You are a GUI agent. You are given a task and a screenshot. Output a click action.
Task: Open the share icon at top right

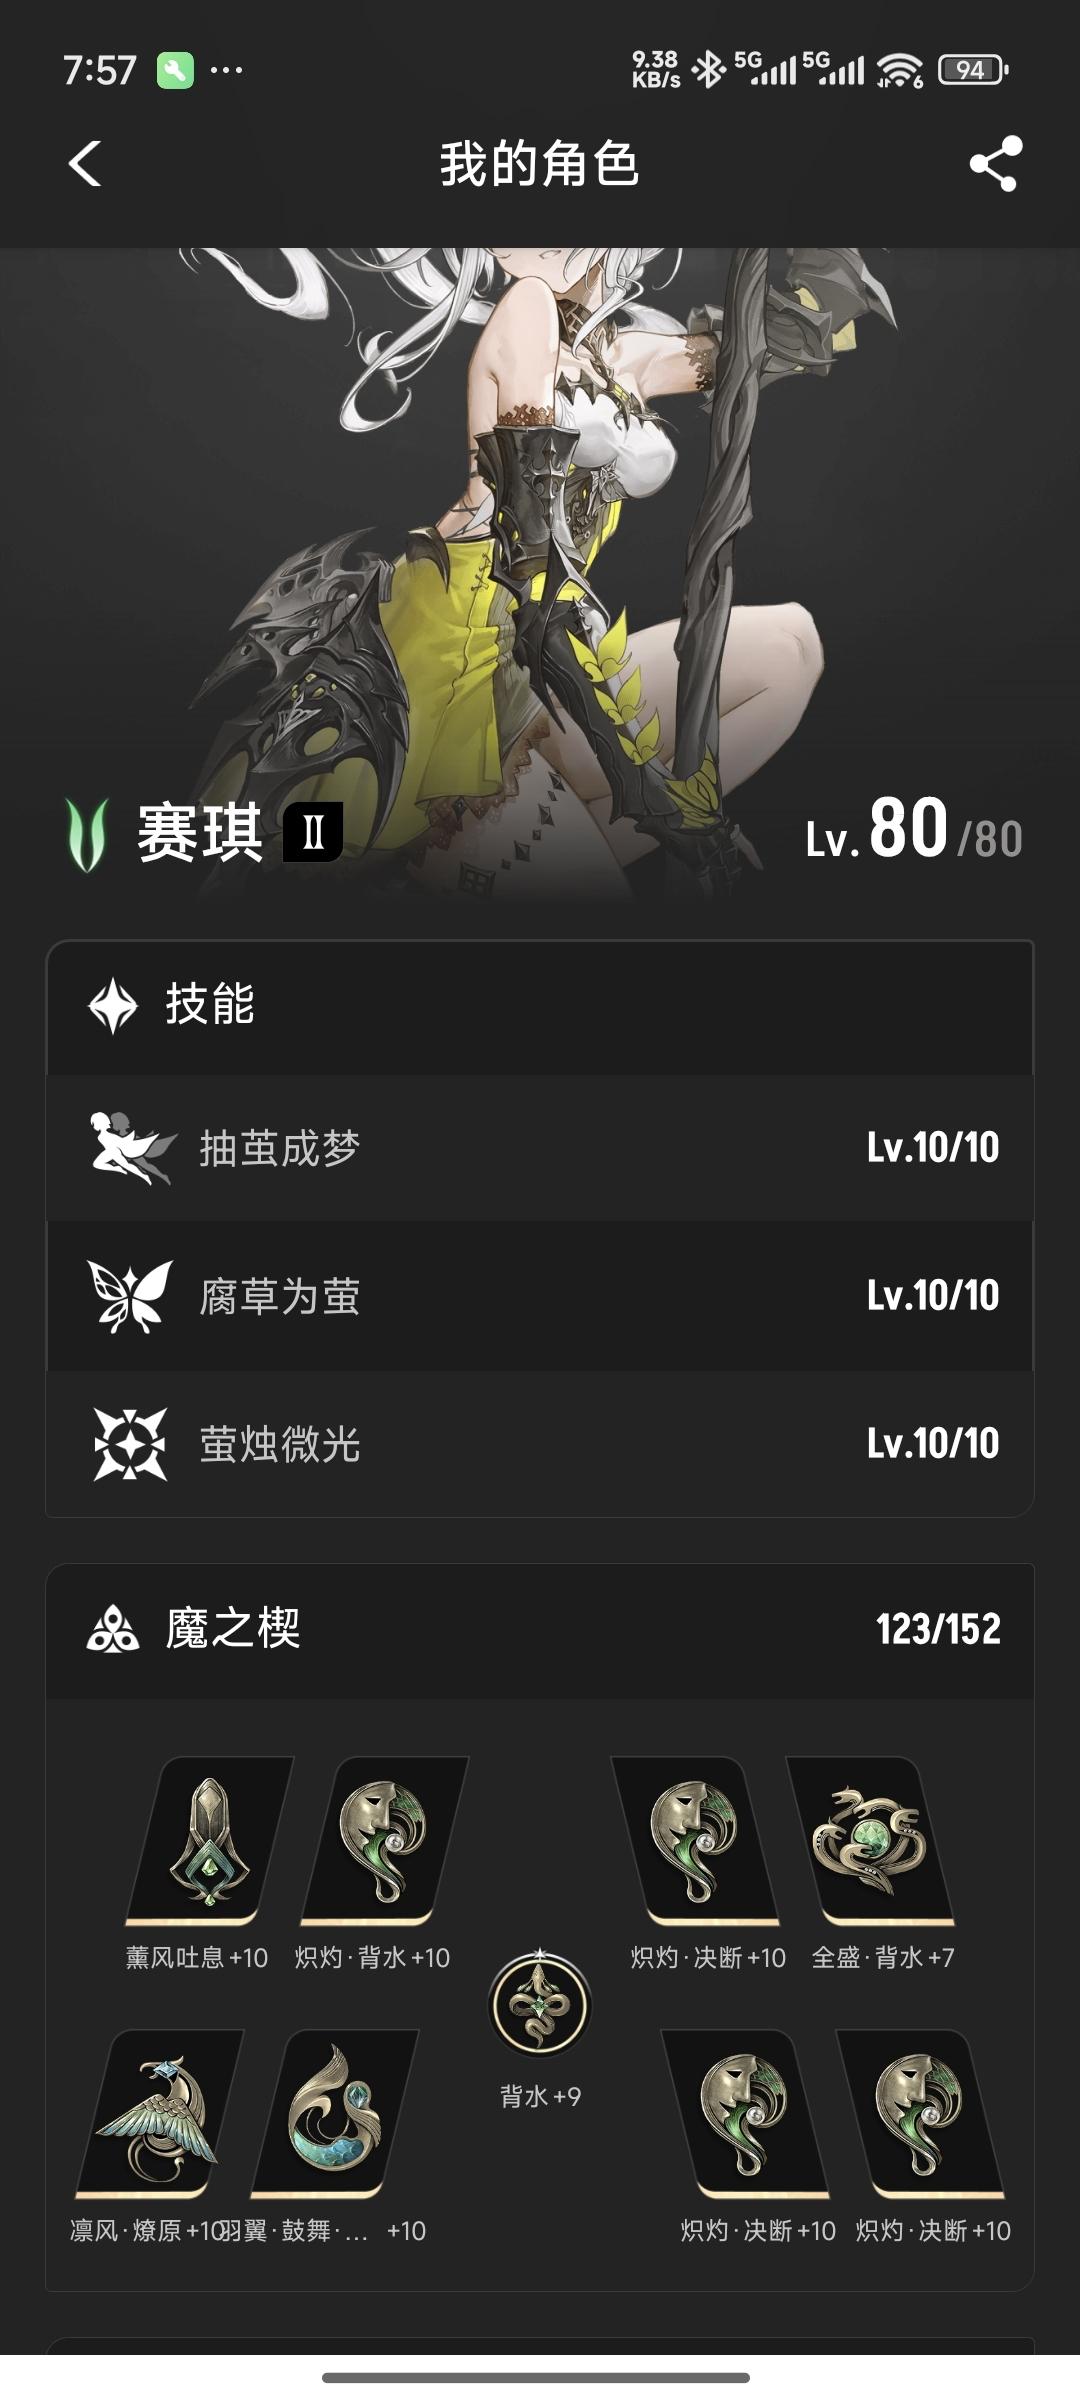[x=995, y=163]
